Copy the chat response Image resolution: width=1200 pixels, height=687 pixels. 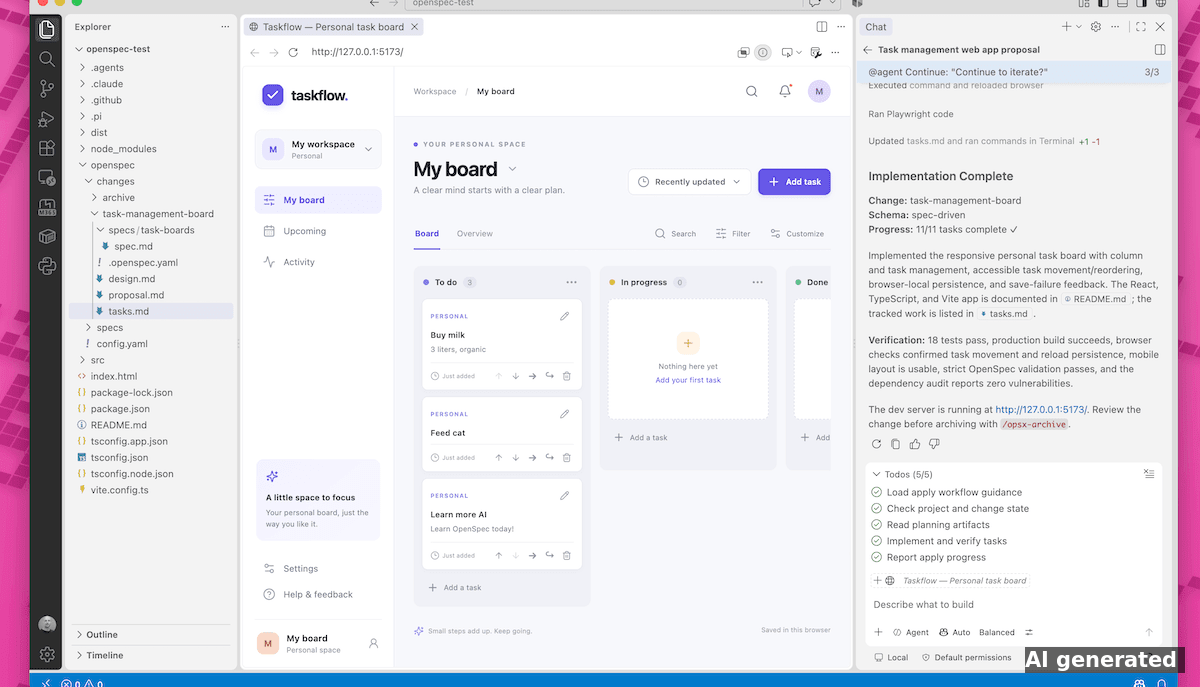coord(896,444)
